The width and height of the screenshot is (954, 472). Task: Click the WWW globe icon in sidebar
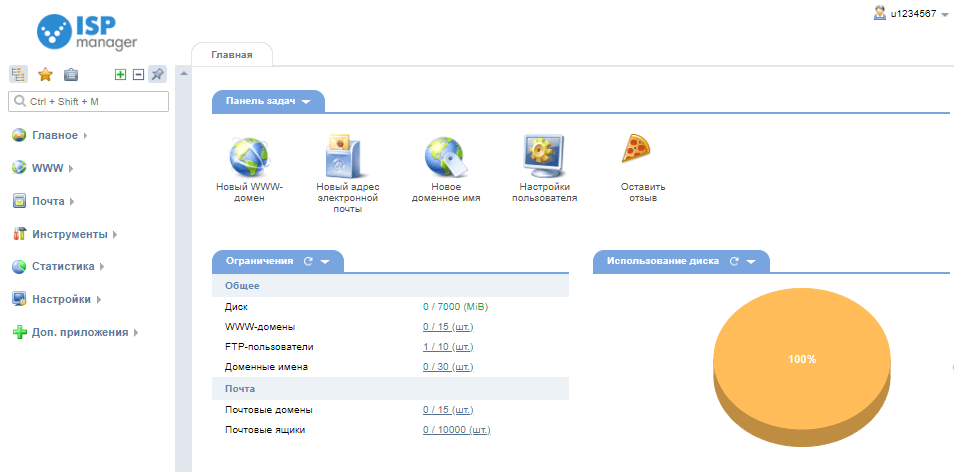19,168
